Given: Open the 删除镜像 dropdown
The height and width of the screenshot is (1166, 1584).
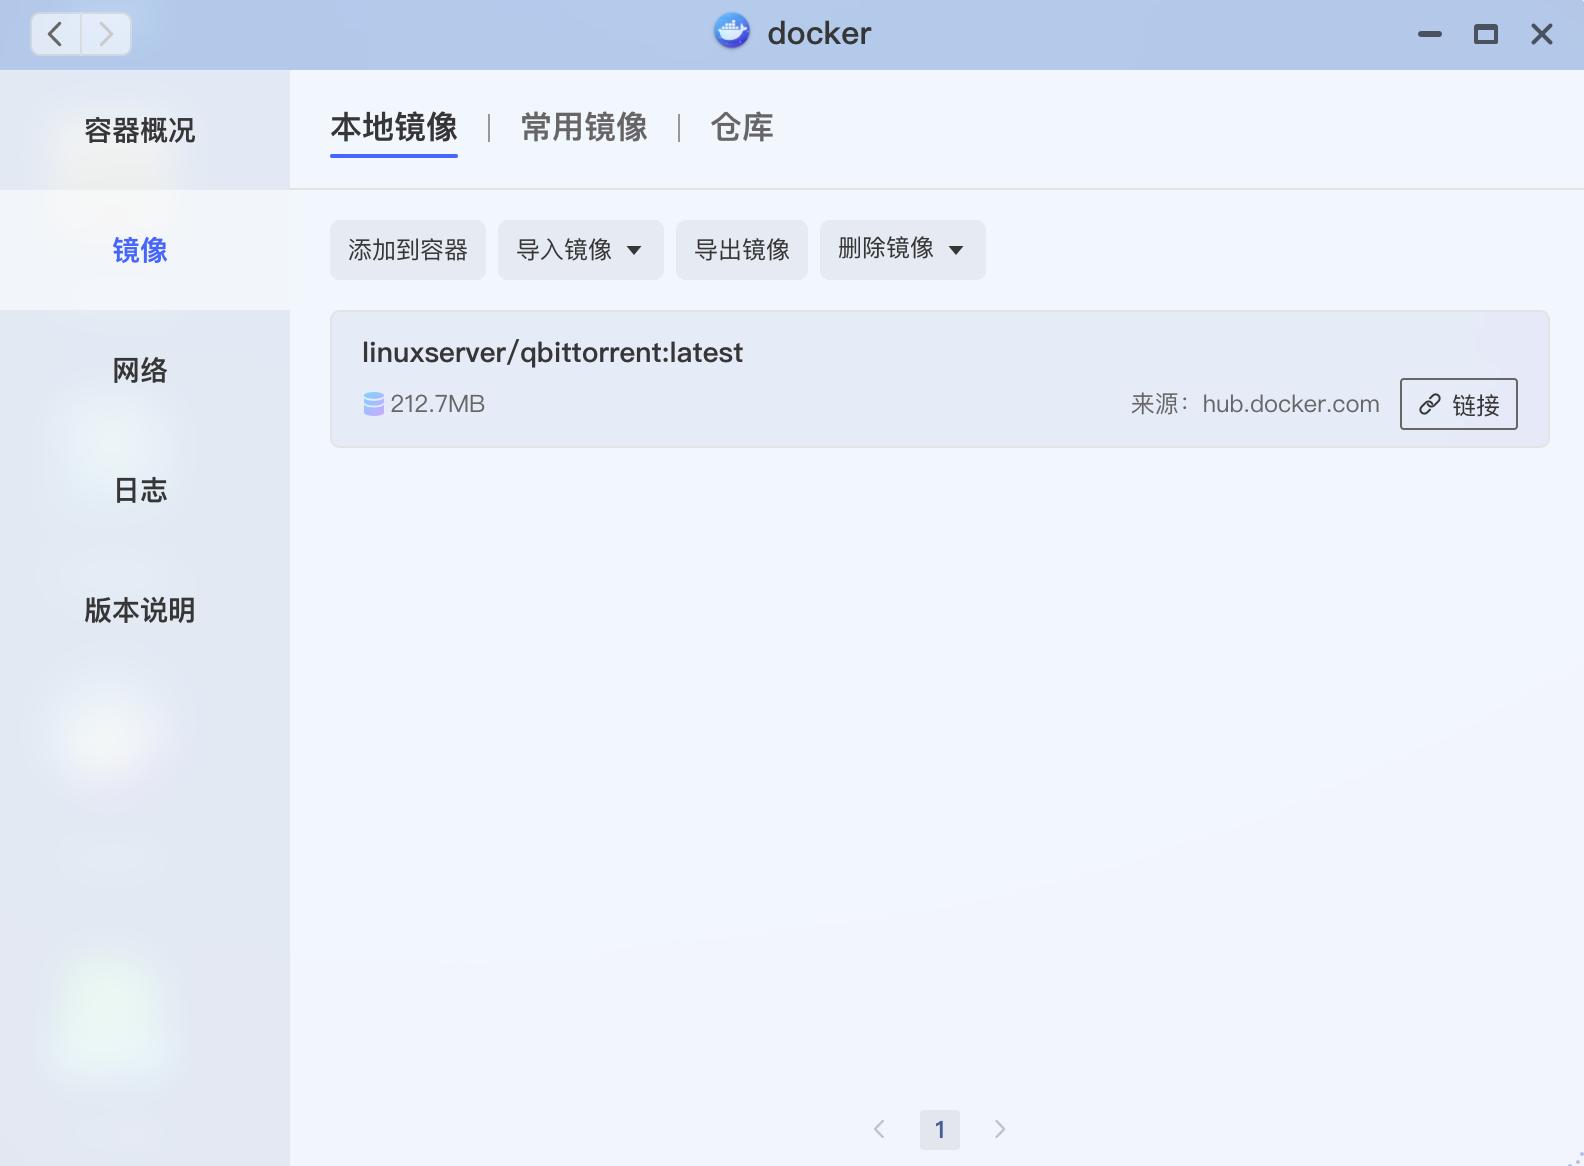Looking at the screenshot, I should click(903, 250).
